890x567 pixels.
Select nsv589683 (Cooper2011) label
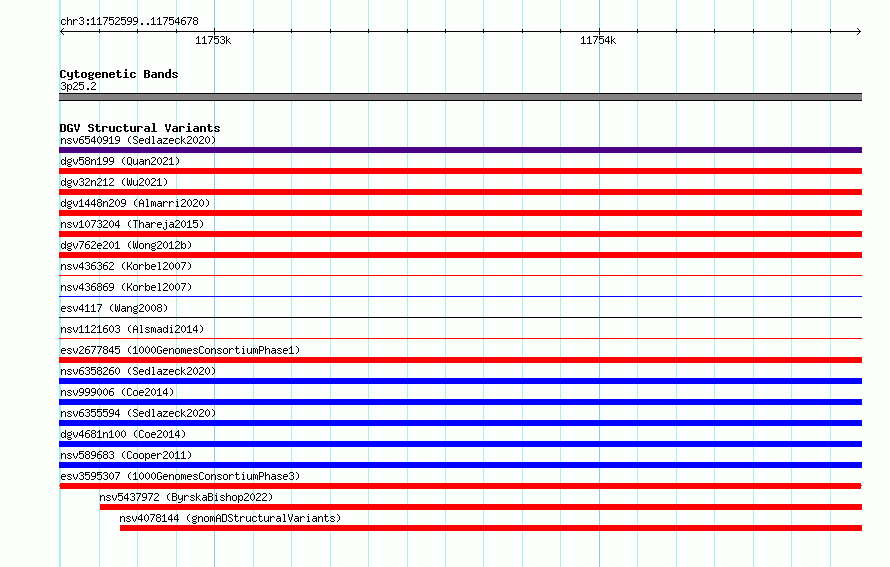[x=126, y=455]
